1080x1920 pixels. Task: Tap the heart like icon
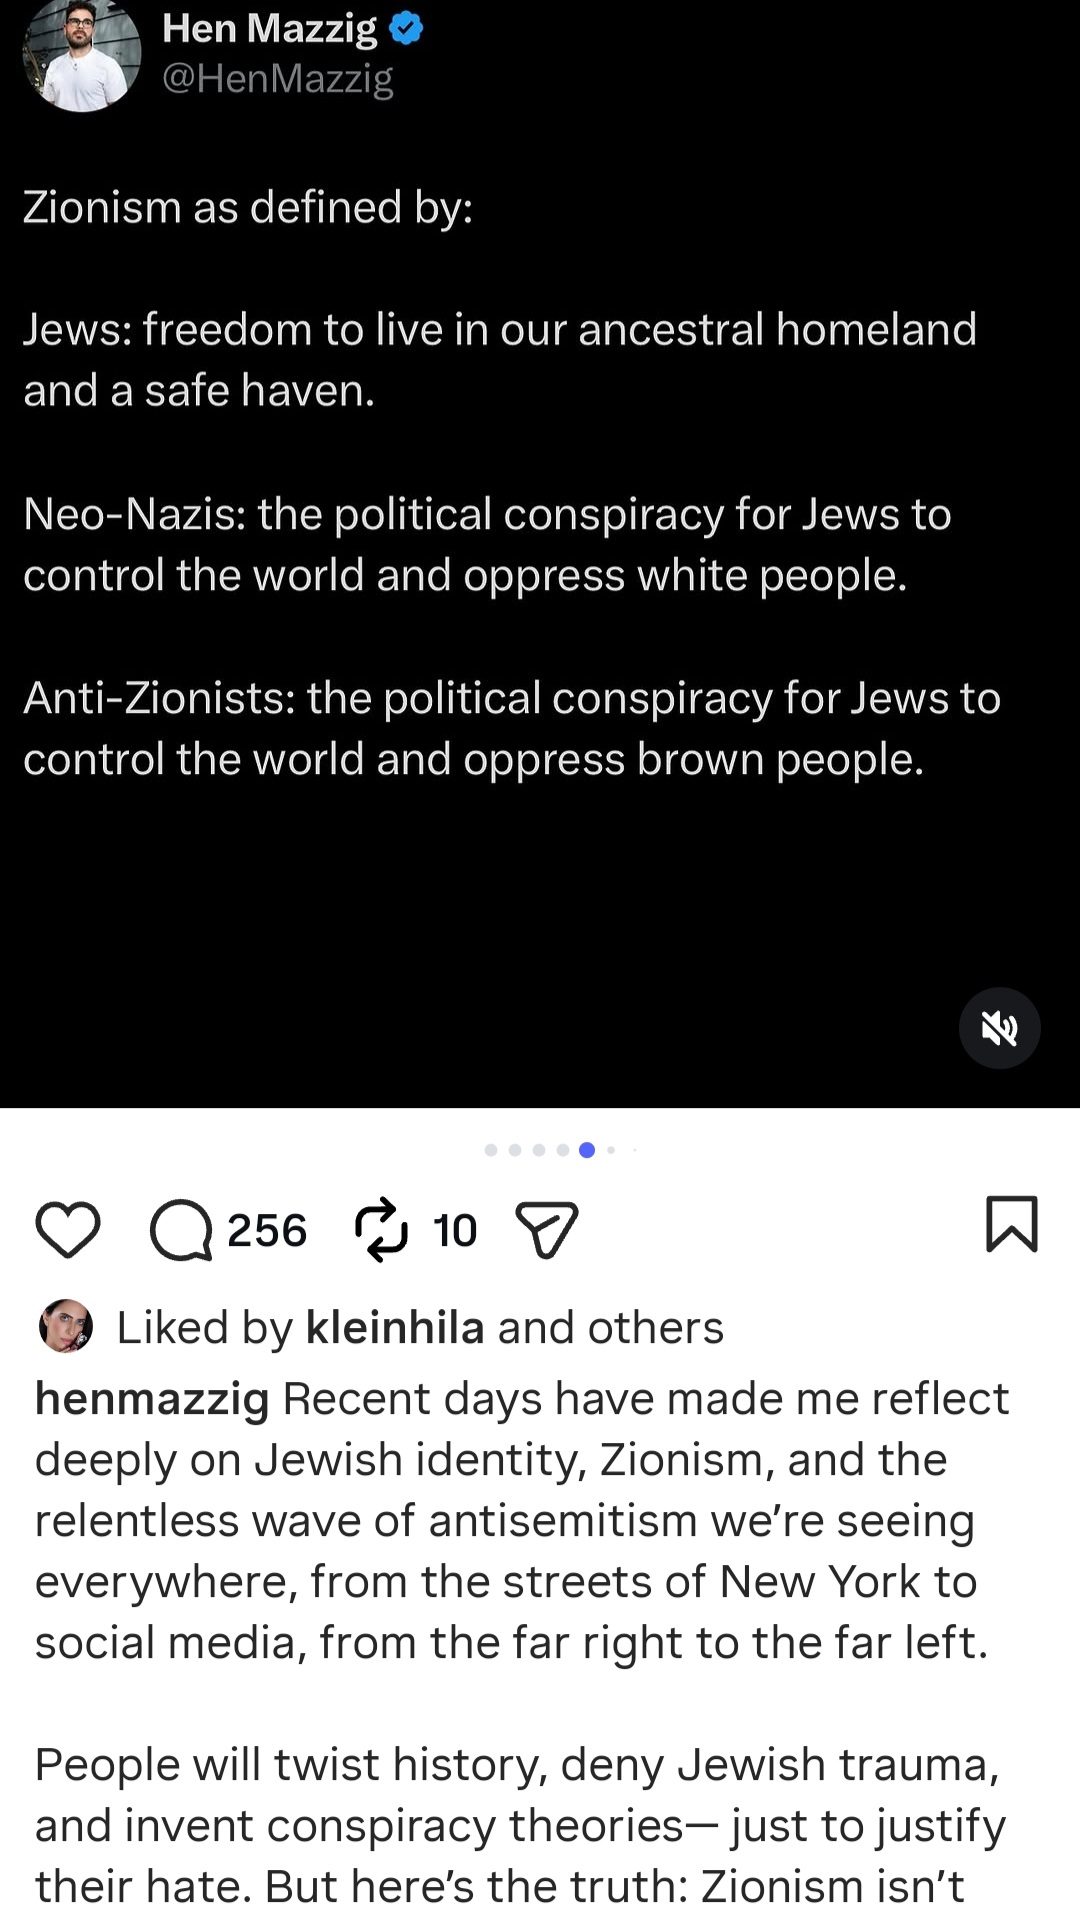pos(68,1229)
